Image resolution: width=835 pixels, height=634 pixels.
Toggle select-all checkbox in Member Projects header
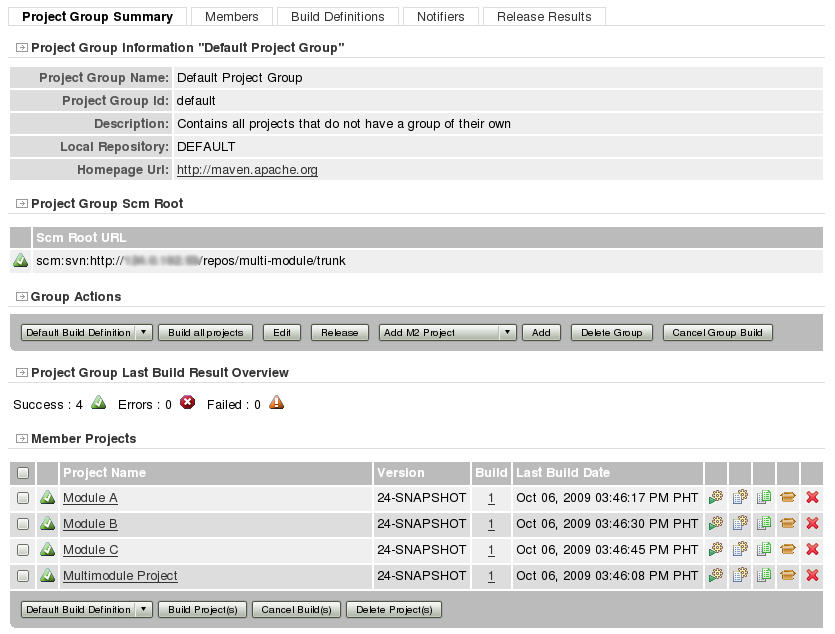pos(22,473)
